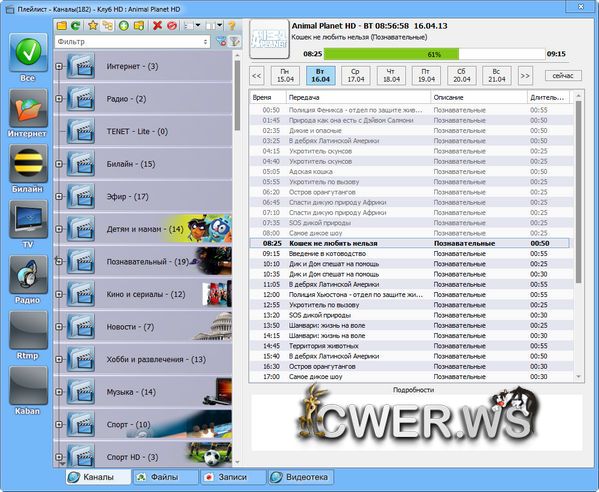This screenshot has width=599, height=492.
Task: Expand the 'Кино и сериалы - (12)' group
Action: tap(59, 295)
